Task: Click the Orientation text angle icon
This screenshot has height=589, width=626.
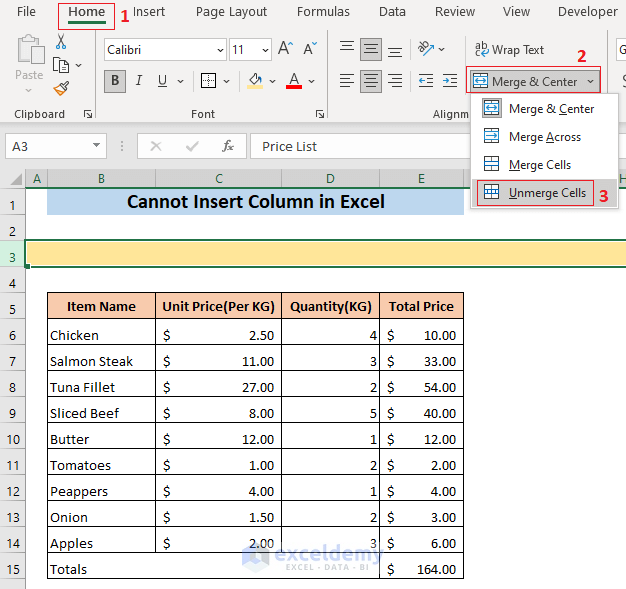Action: (428, 49)
